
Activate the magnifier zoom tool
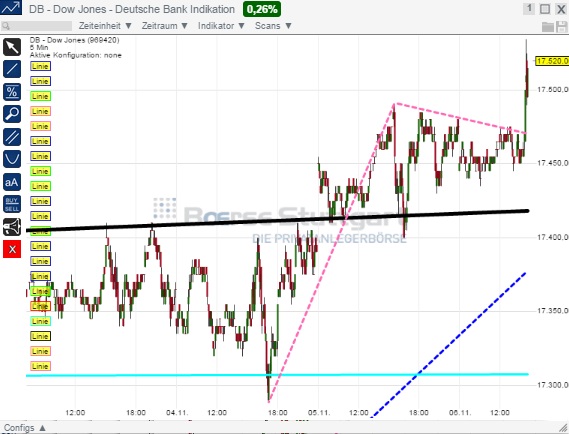[x=12, y=114]
